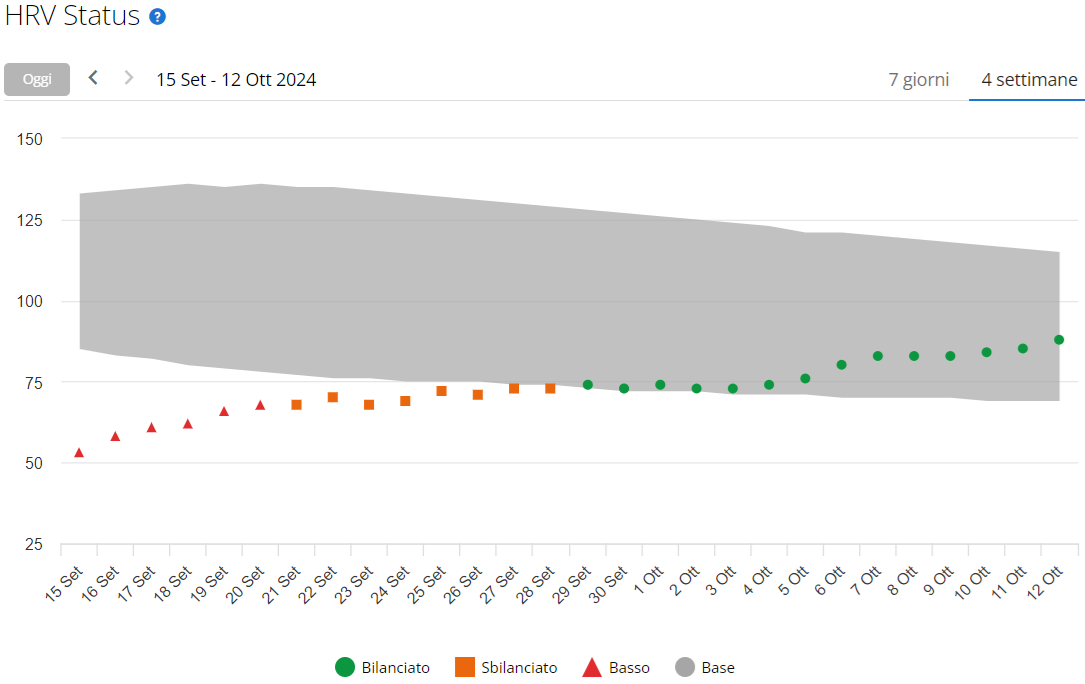The width and height of the screenshot is (1085, 684).
Task: Click the orange Sbilanciato legend square
Action: coord(464,667)
